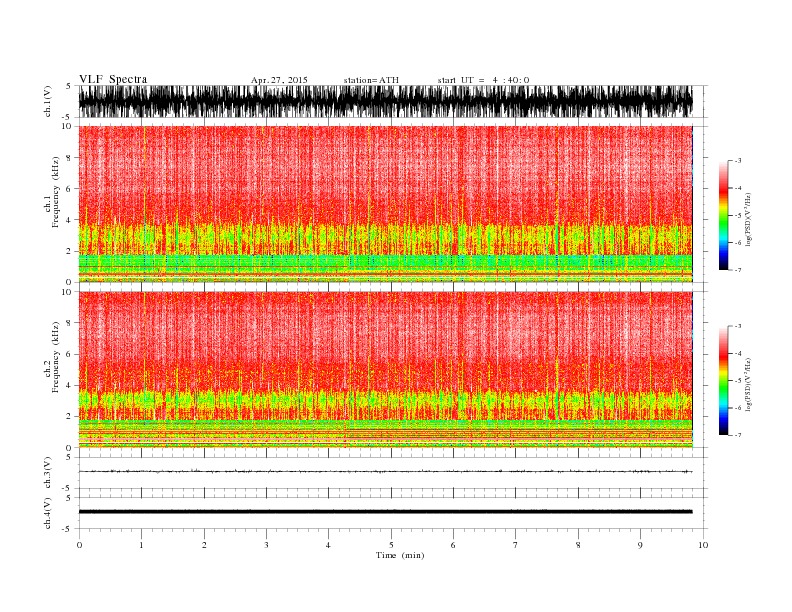The height and width of the screenshot is (612, 792).
Task: Click the log(PSD) label beside ch.2 color bar
Action: click(749, 385)
